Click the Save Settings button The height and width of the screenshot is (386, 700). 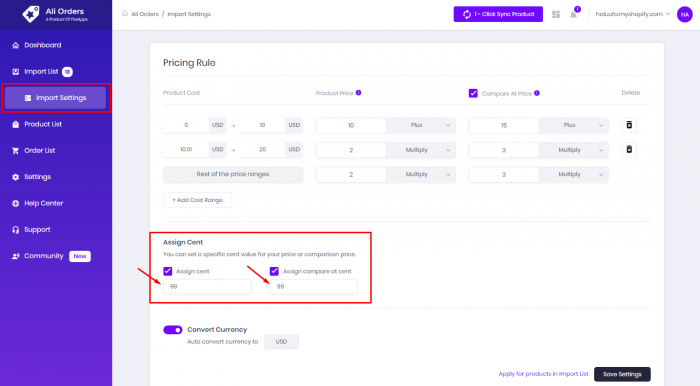click(622, 374)
